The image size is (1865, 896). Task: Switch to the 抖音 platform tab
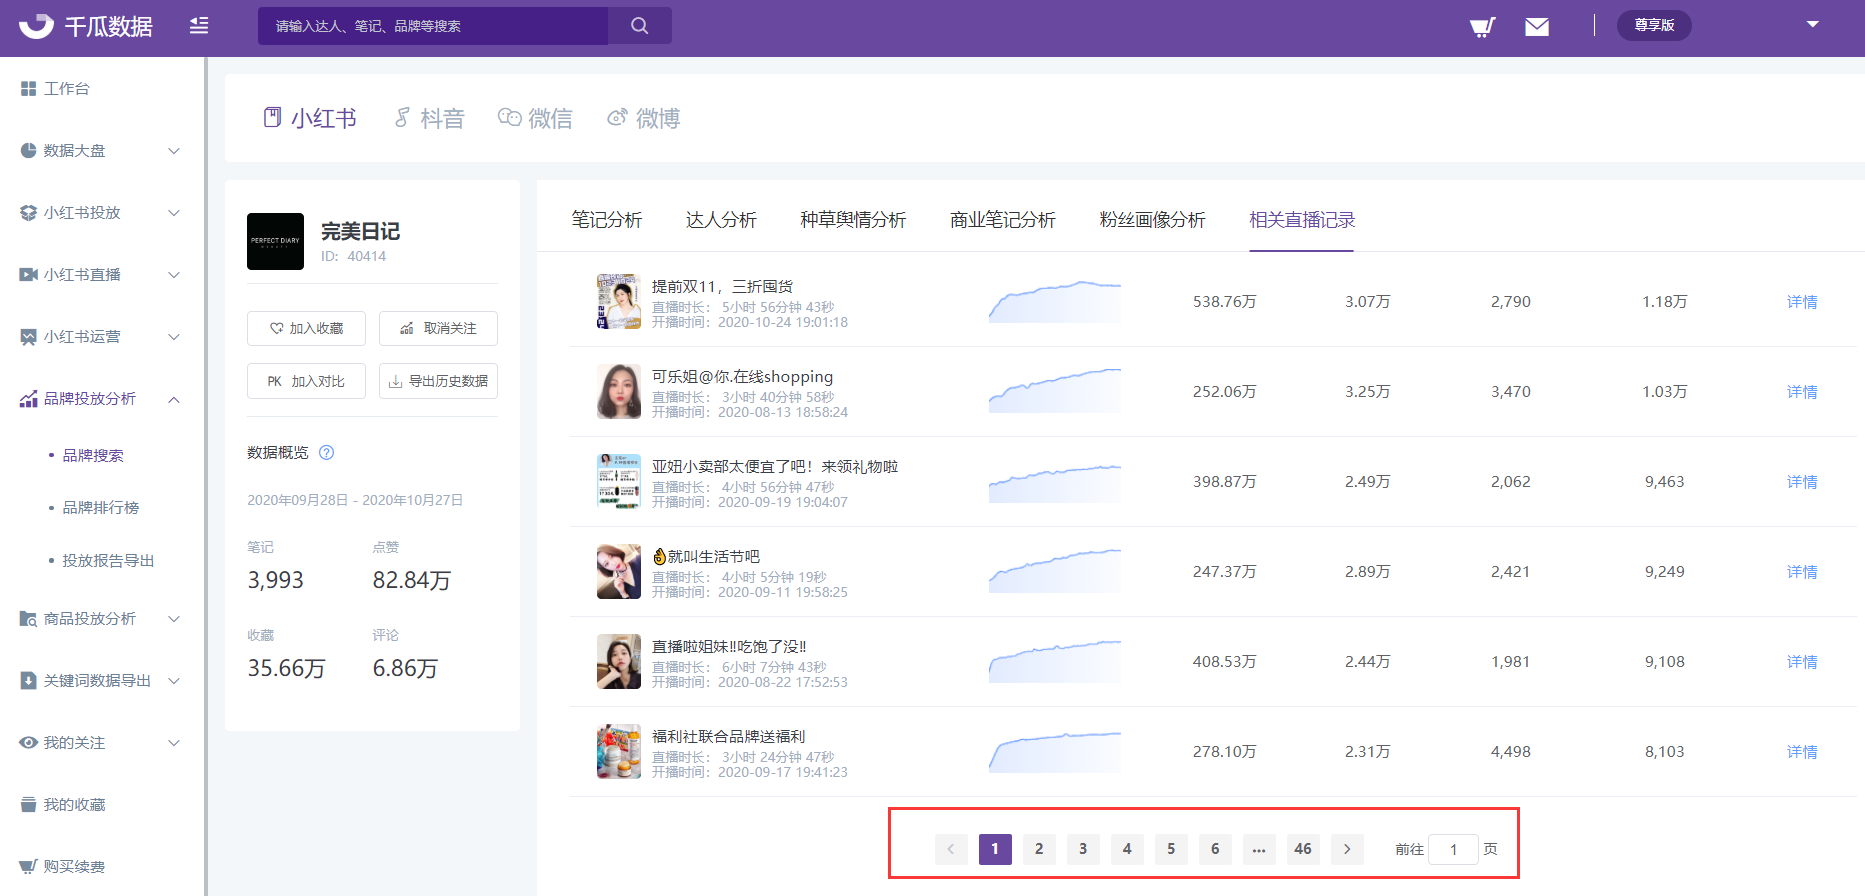(429, 118)
